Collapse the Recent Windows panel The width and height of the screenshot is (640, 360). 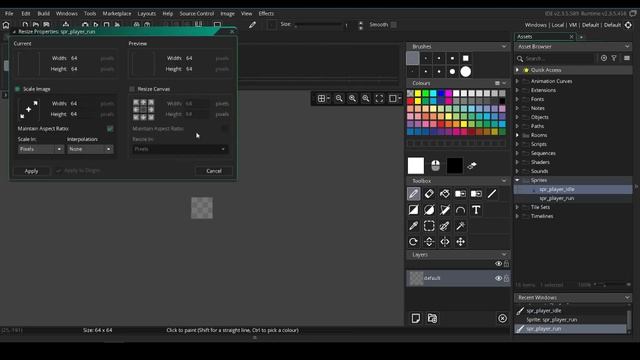[627, 298]
